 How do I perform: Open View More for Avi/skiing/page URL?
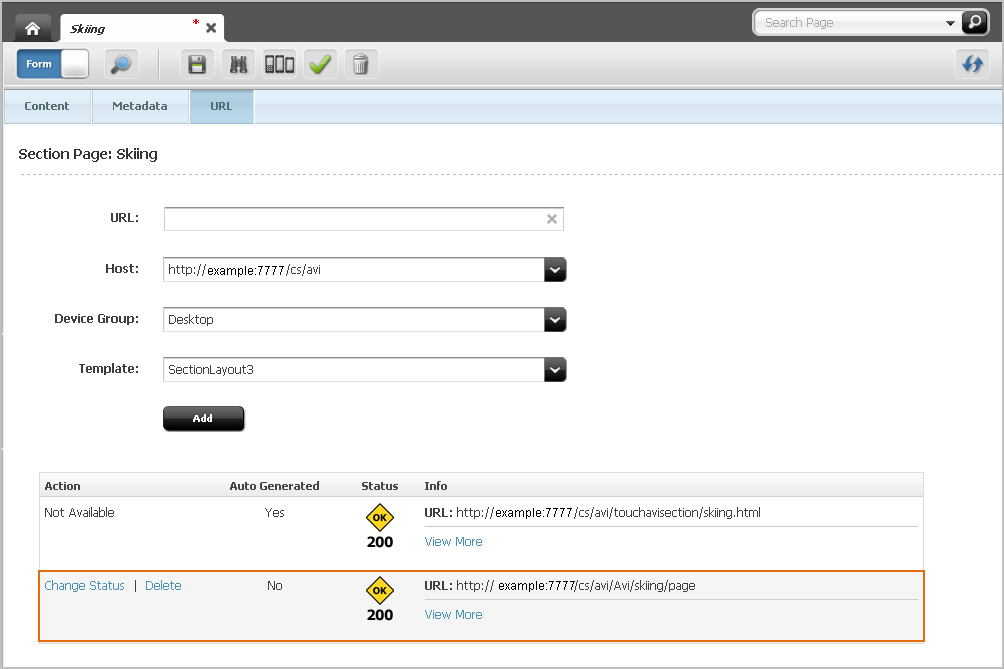[x=453, y=615]
